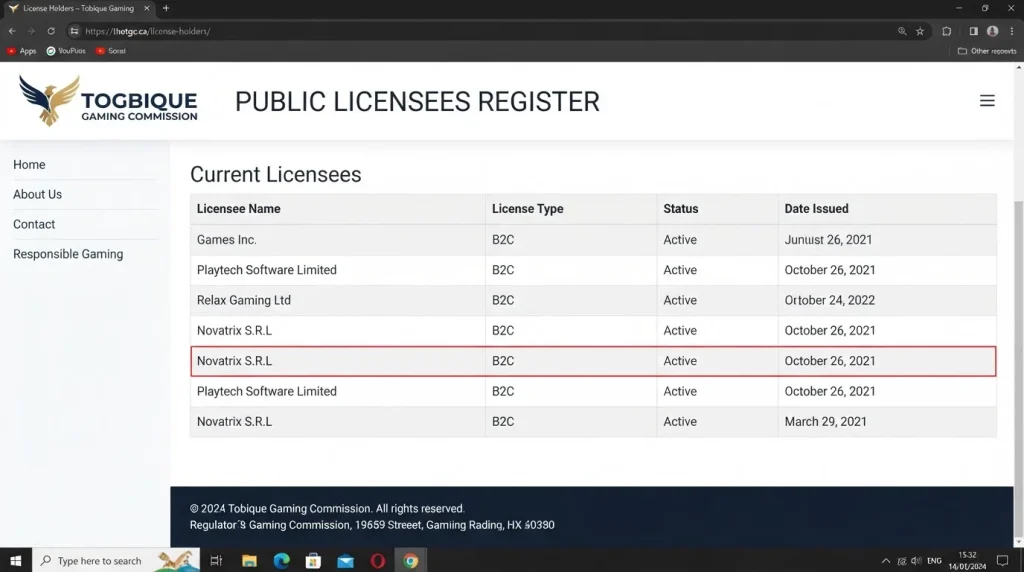This screenshot has width=1024, height=572.
Task: Open the volume speaker icon in tray
Action: coord(916,560)
